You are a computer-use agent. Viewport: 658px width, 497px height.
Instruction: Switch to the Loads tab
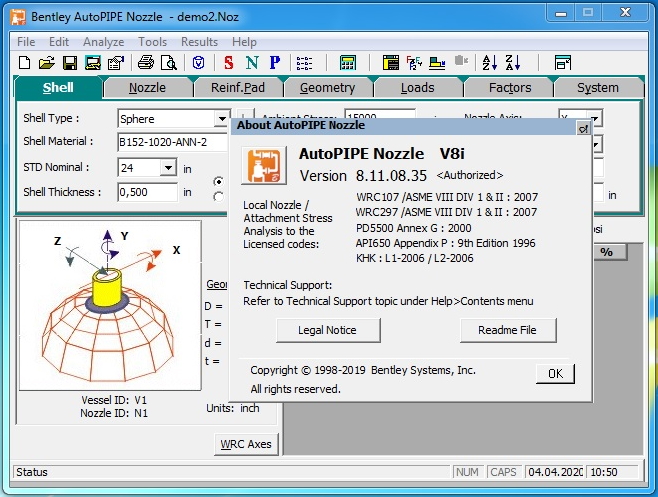pyautogui.click(x=418, y=88)
